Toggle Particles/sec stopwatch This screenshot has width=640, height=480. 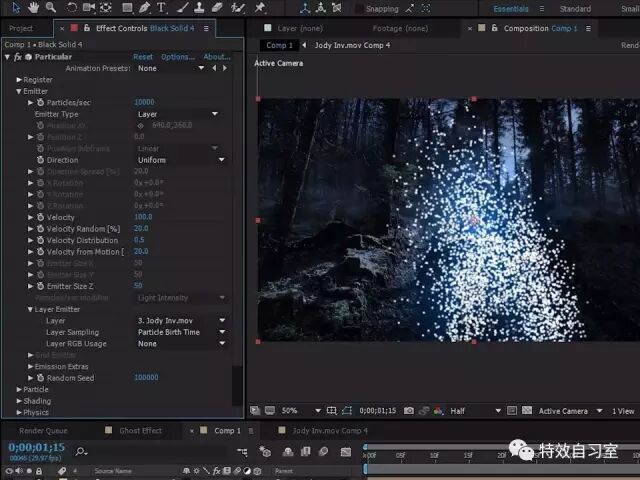click(40, 102)
